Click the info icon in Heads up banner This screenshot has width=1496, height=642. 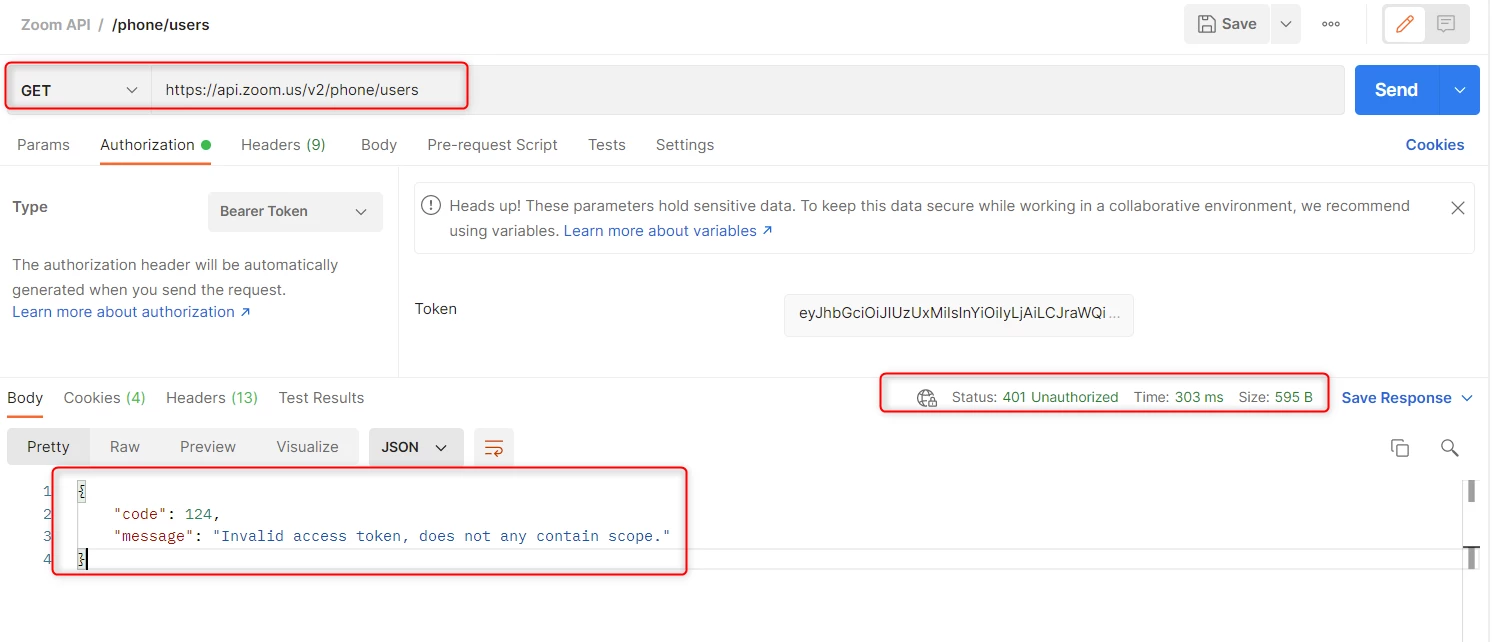pos(431,206)
